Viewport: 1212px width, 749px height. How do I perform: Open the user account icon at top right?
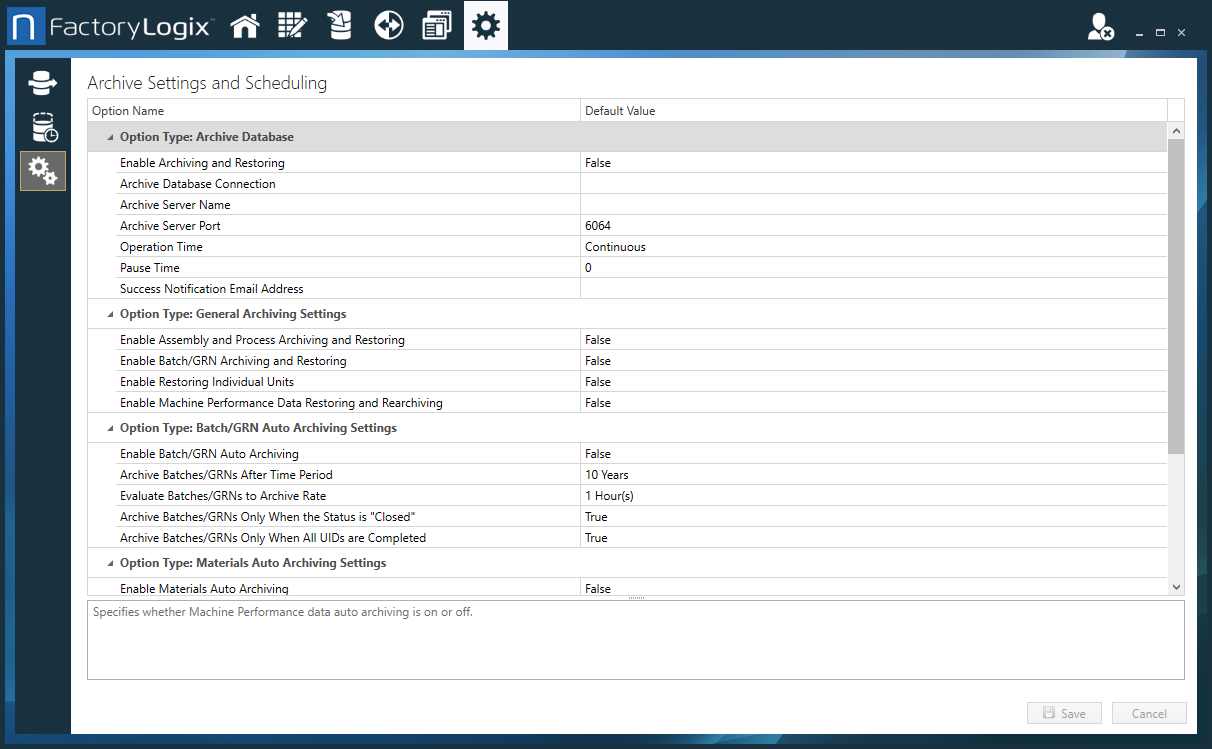click(x=1098, y=27)
